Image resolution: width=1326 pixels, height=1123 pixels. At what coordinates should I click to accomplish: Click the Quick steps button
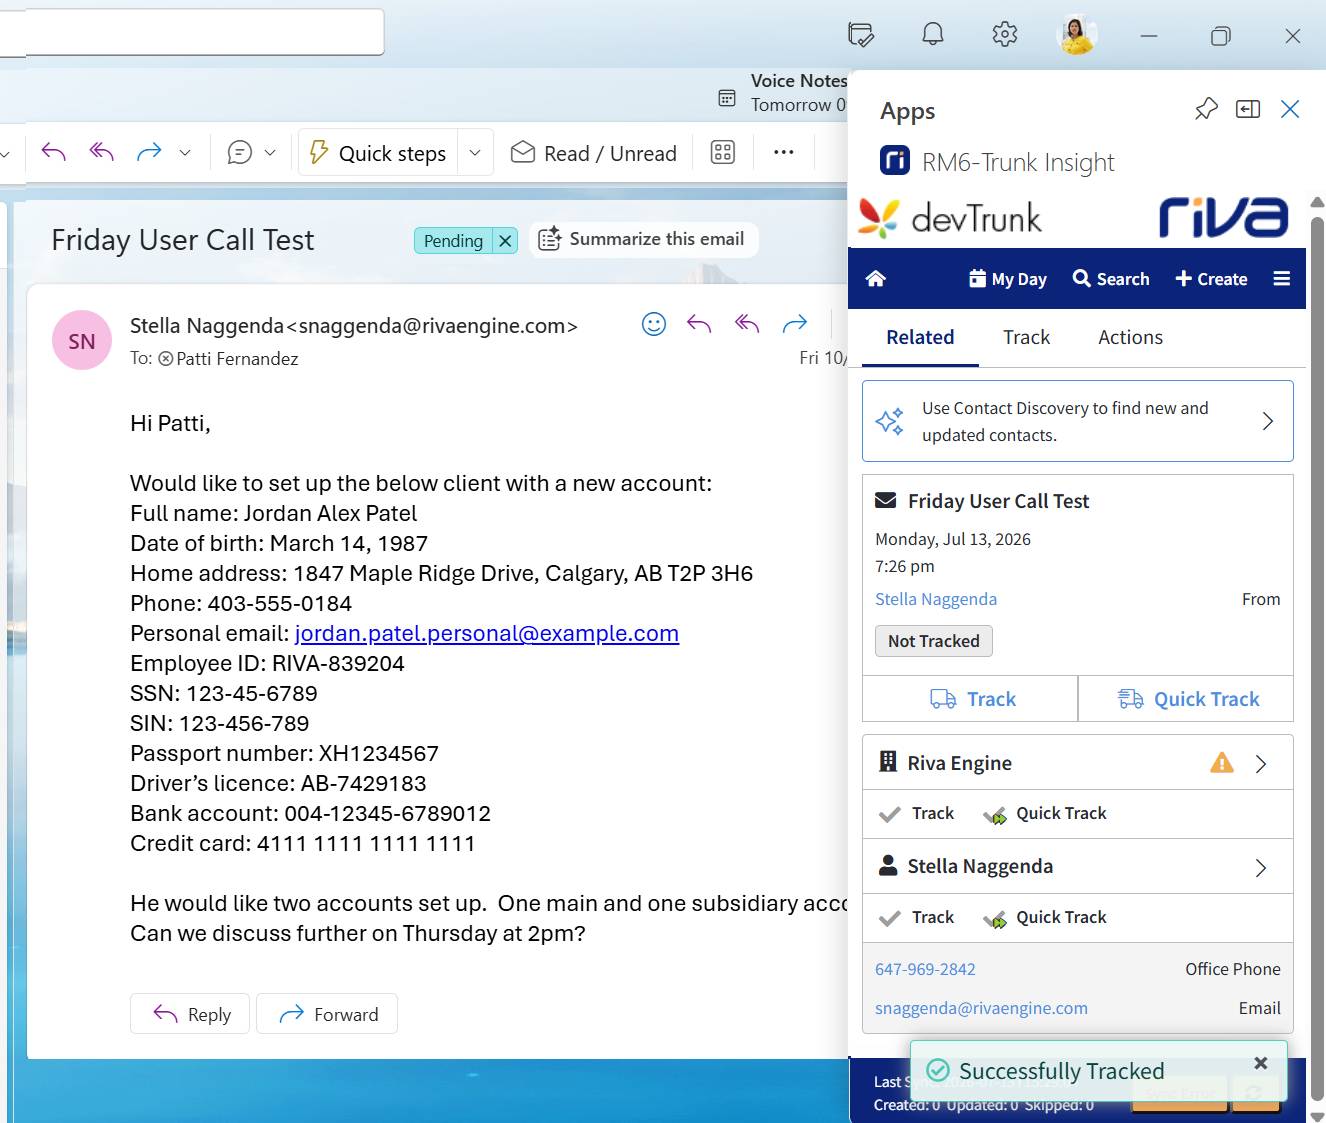click(x=378, y=153)
